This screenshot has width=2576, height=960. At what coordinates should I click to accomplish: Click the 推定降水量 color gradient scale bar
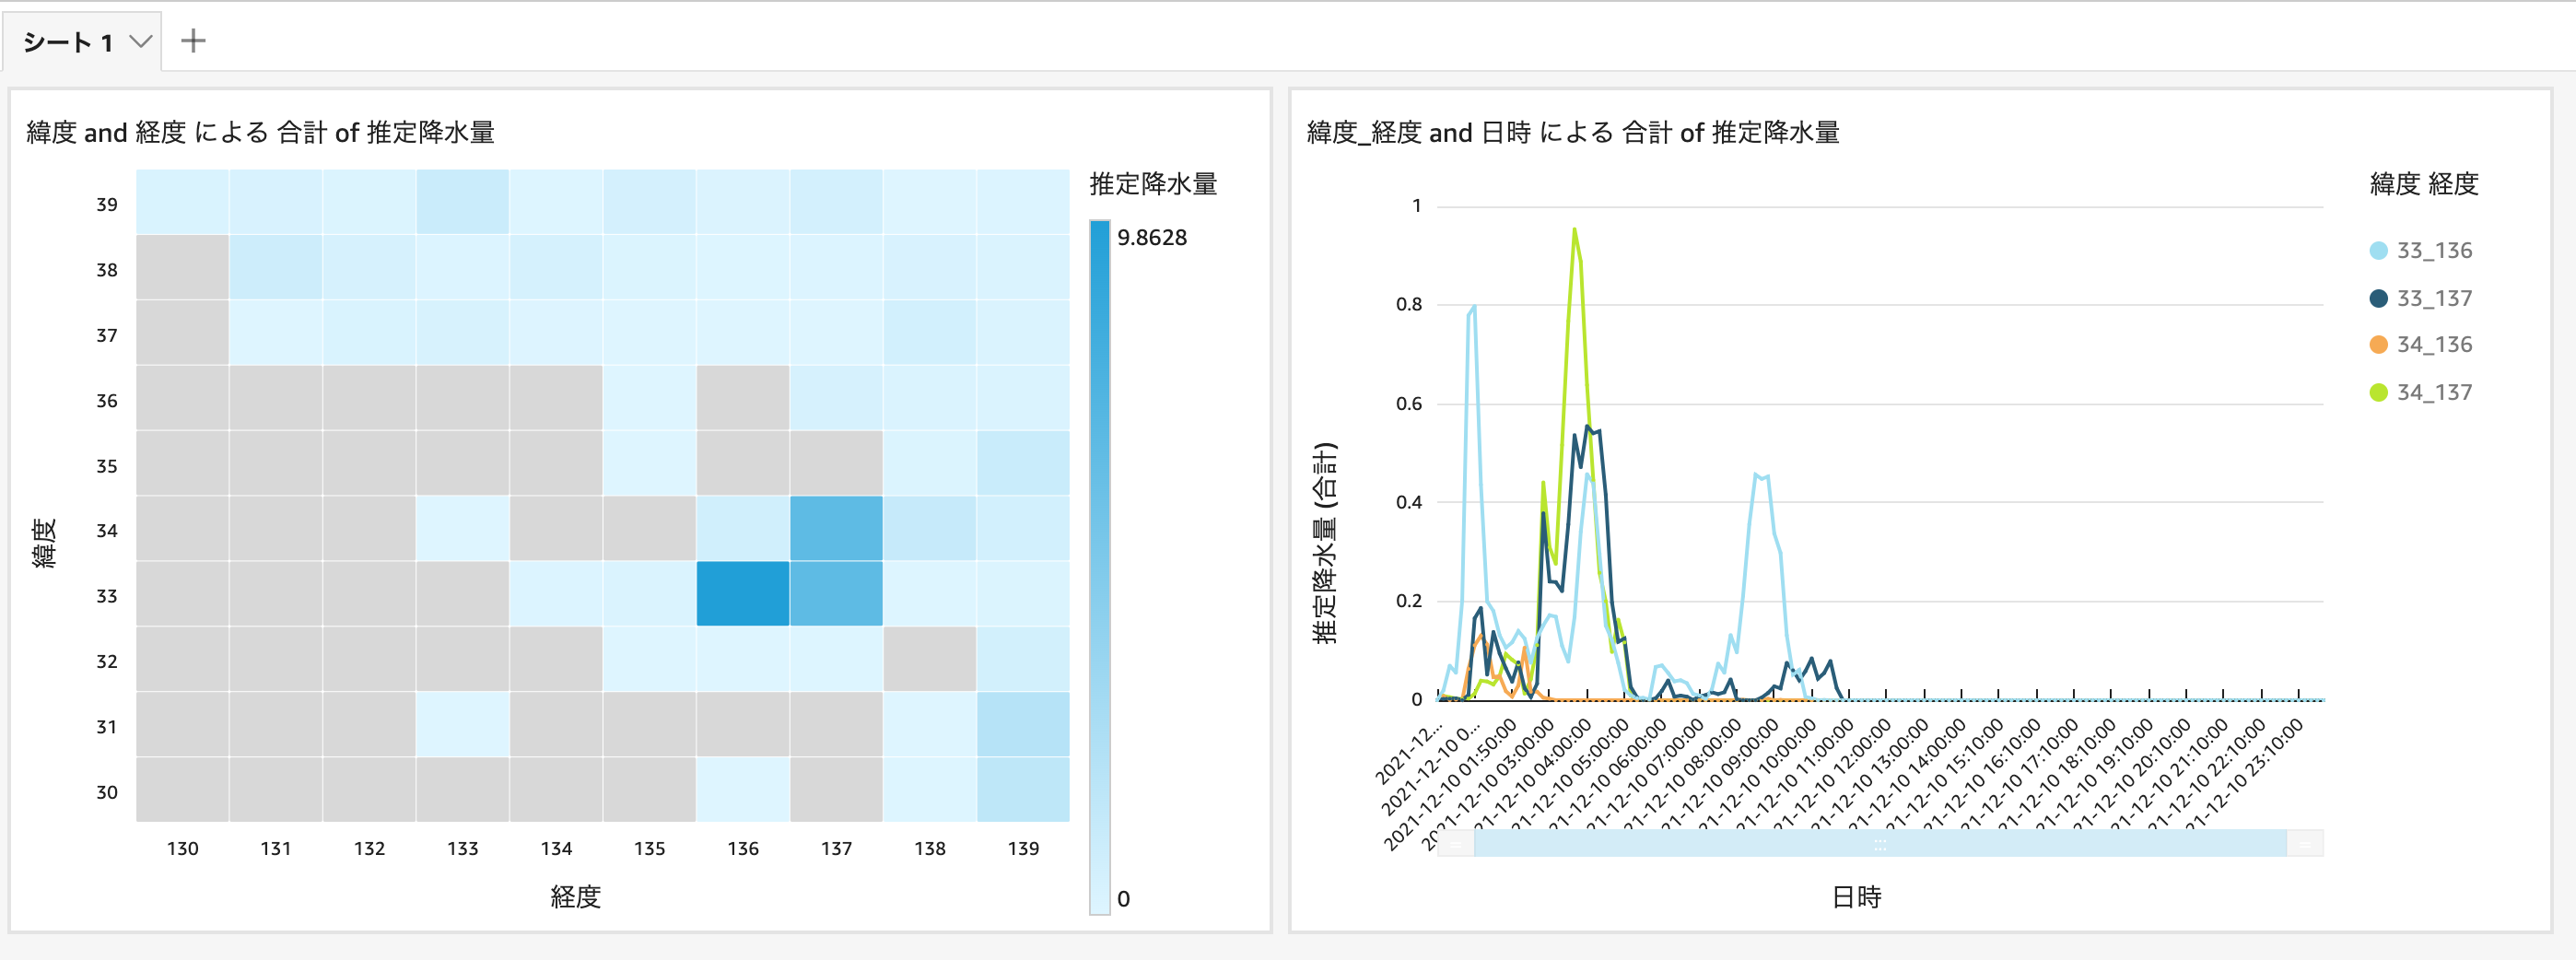click(x=1100, y=567)
